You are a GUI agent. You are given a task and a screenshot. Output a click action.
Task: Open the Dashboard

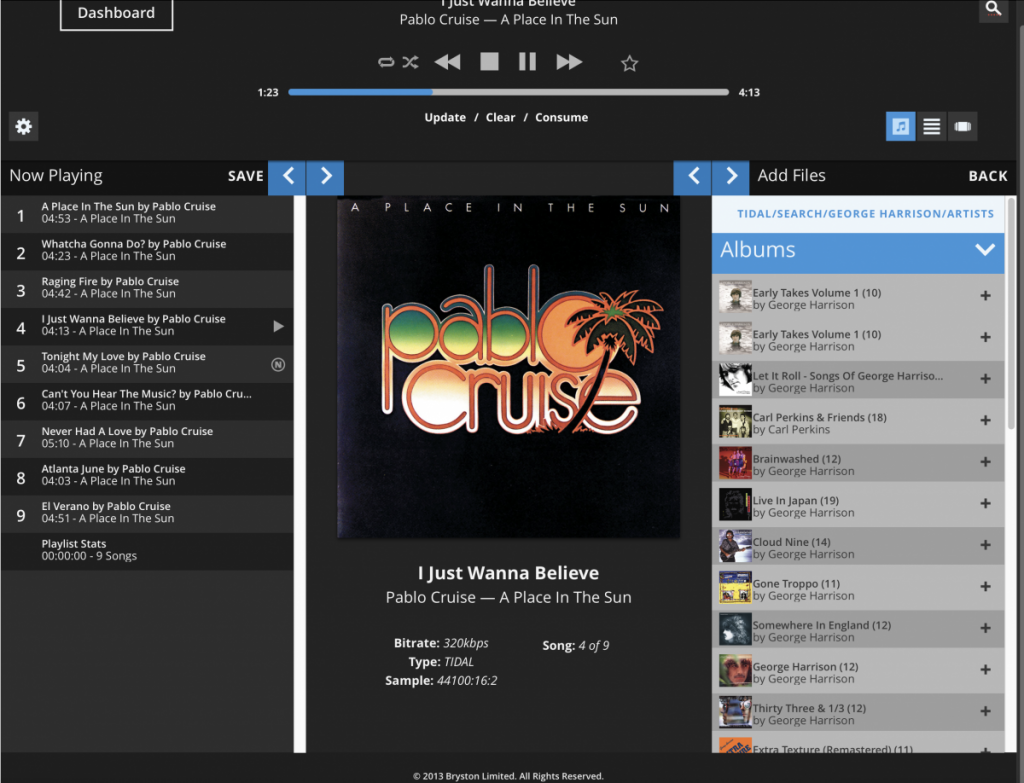[x=116, y=13]
